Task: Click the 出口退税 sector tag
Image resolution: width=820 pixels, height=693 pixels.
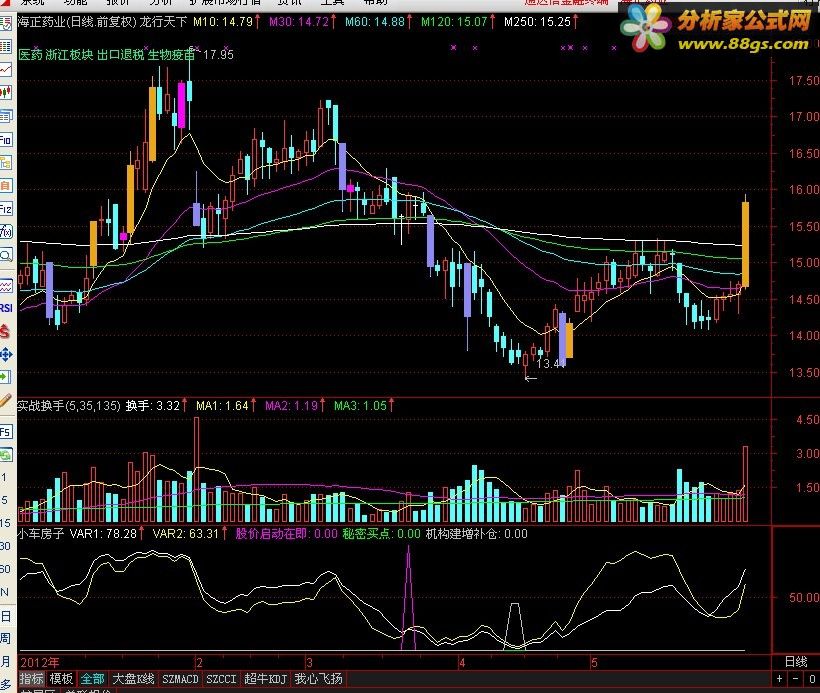Action: pos(120,54)
